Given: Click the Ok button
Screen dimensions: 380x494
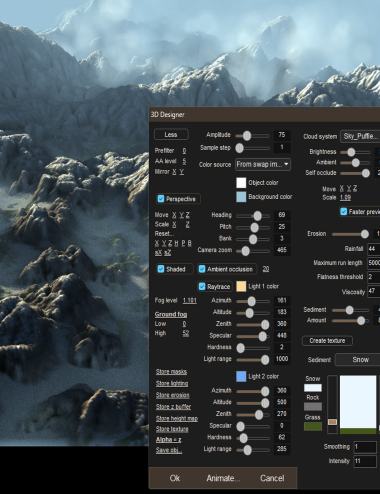Looking at the screenshot, I should pos(175,478).
